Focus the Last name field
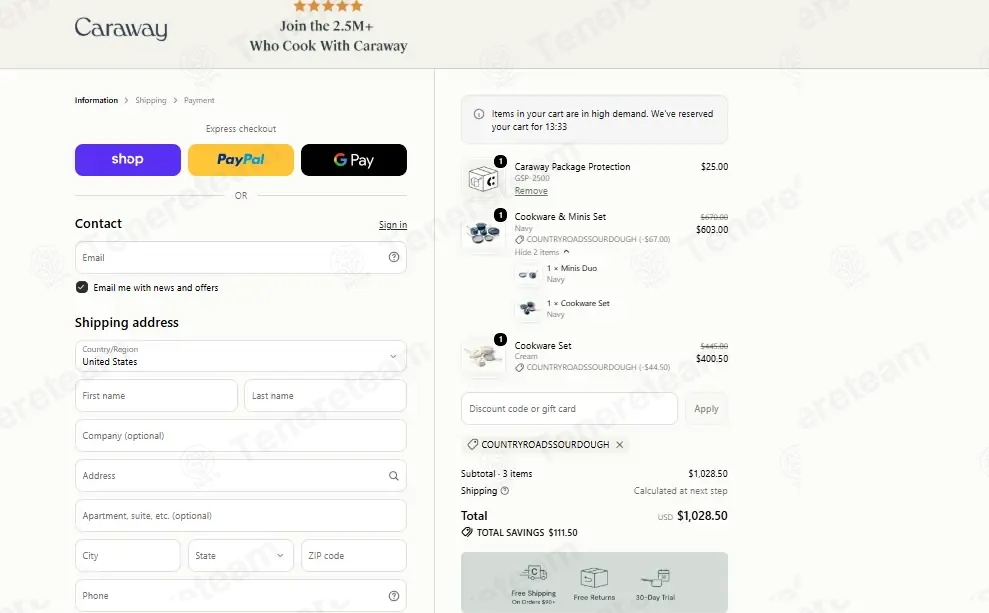This screenshot has height=613, width=989. (325, 395)
